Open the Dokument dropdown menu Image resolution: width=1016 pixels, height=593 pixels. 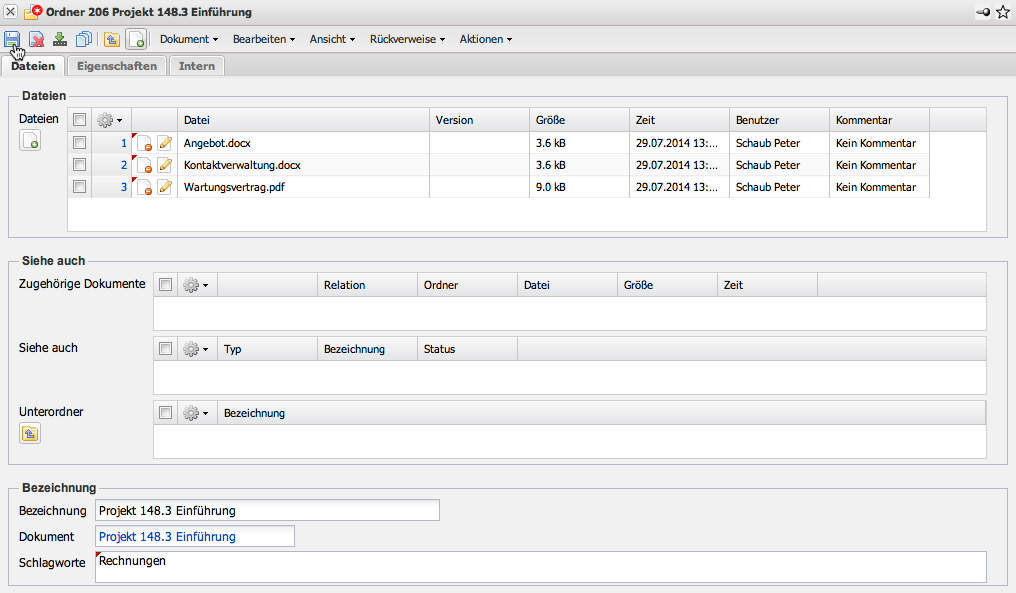click(189, 40)
